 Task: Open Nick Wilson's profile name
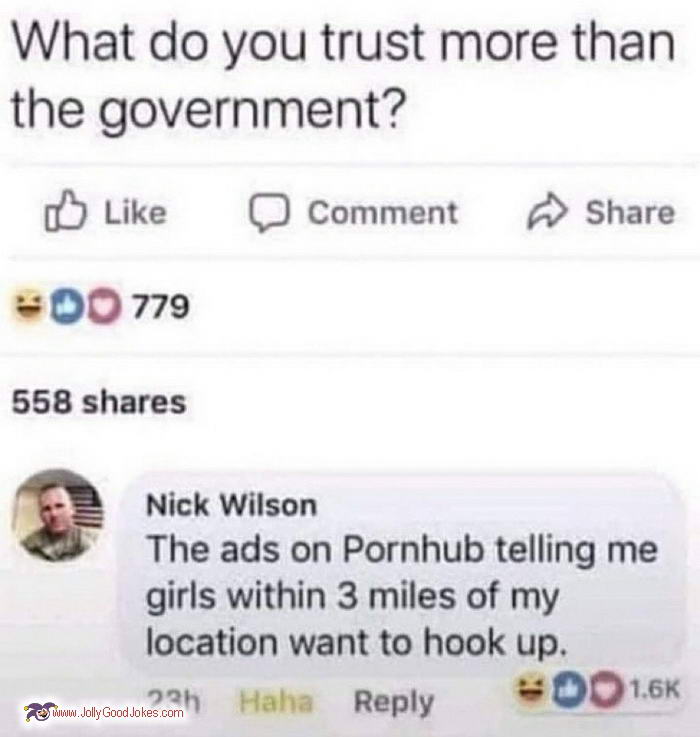231,506
